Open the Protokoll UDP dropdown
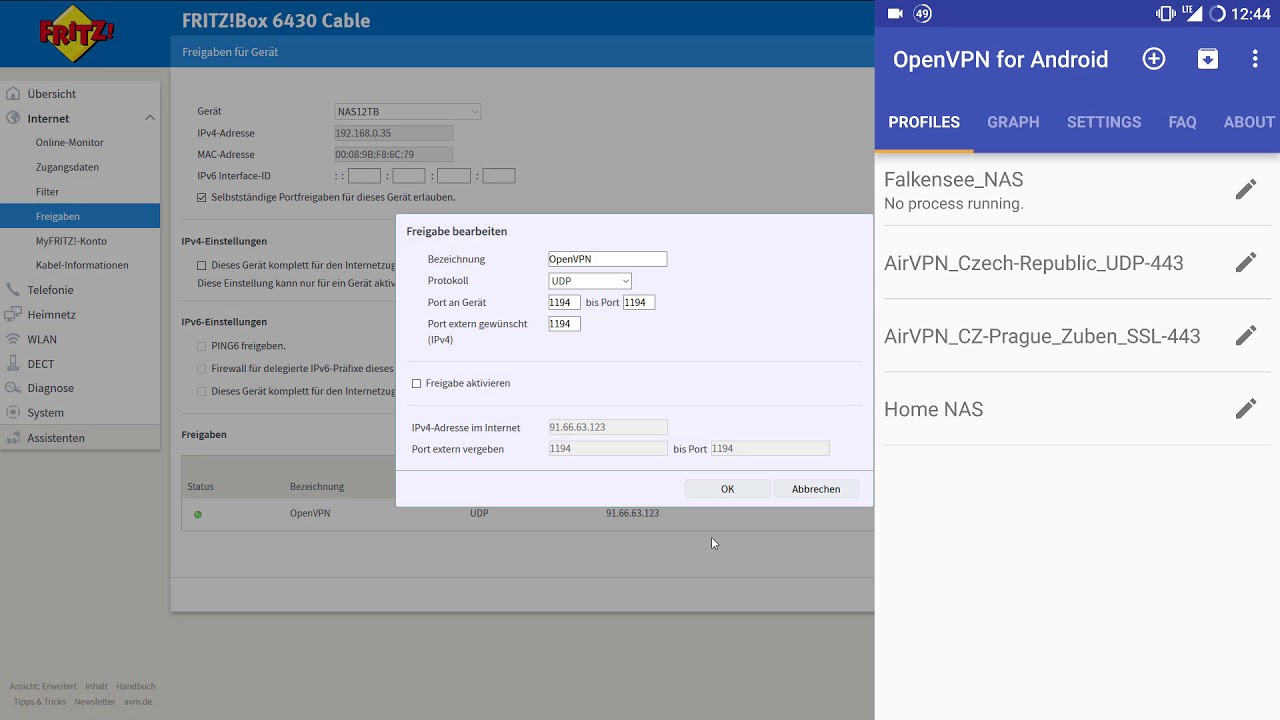Image resolution: width=1280 pixels, height=720 pixels. pyautogui.click(x=590, y=281)
